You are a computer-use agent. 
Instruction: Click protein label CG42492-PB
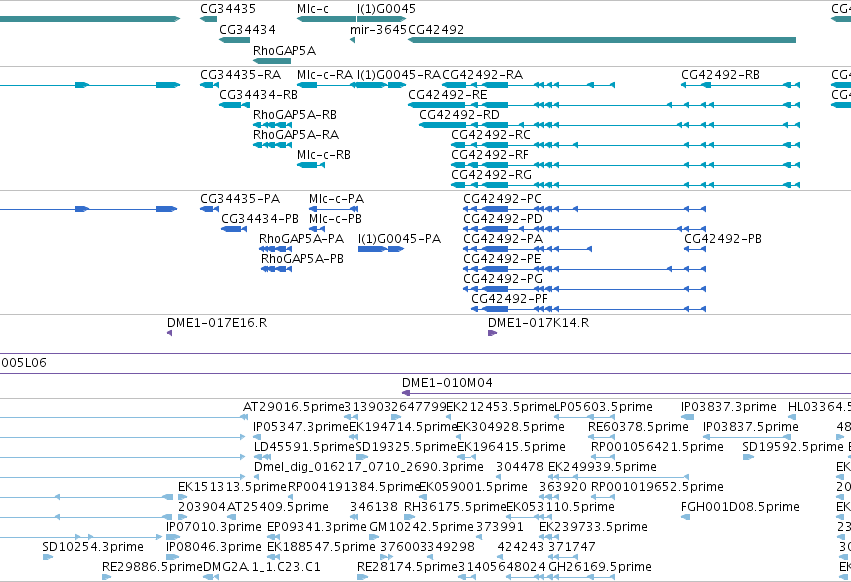(x=723, y=239)
